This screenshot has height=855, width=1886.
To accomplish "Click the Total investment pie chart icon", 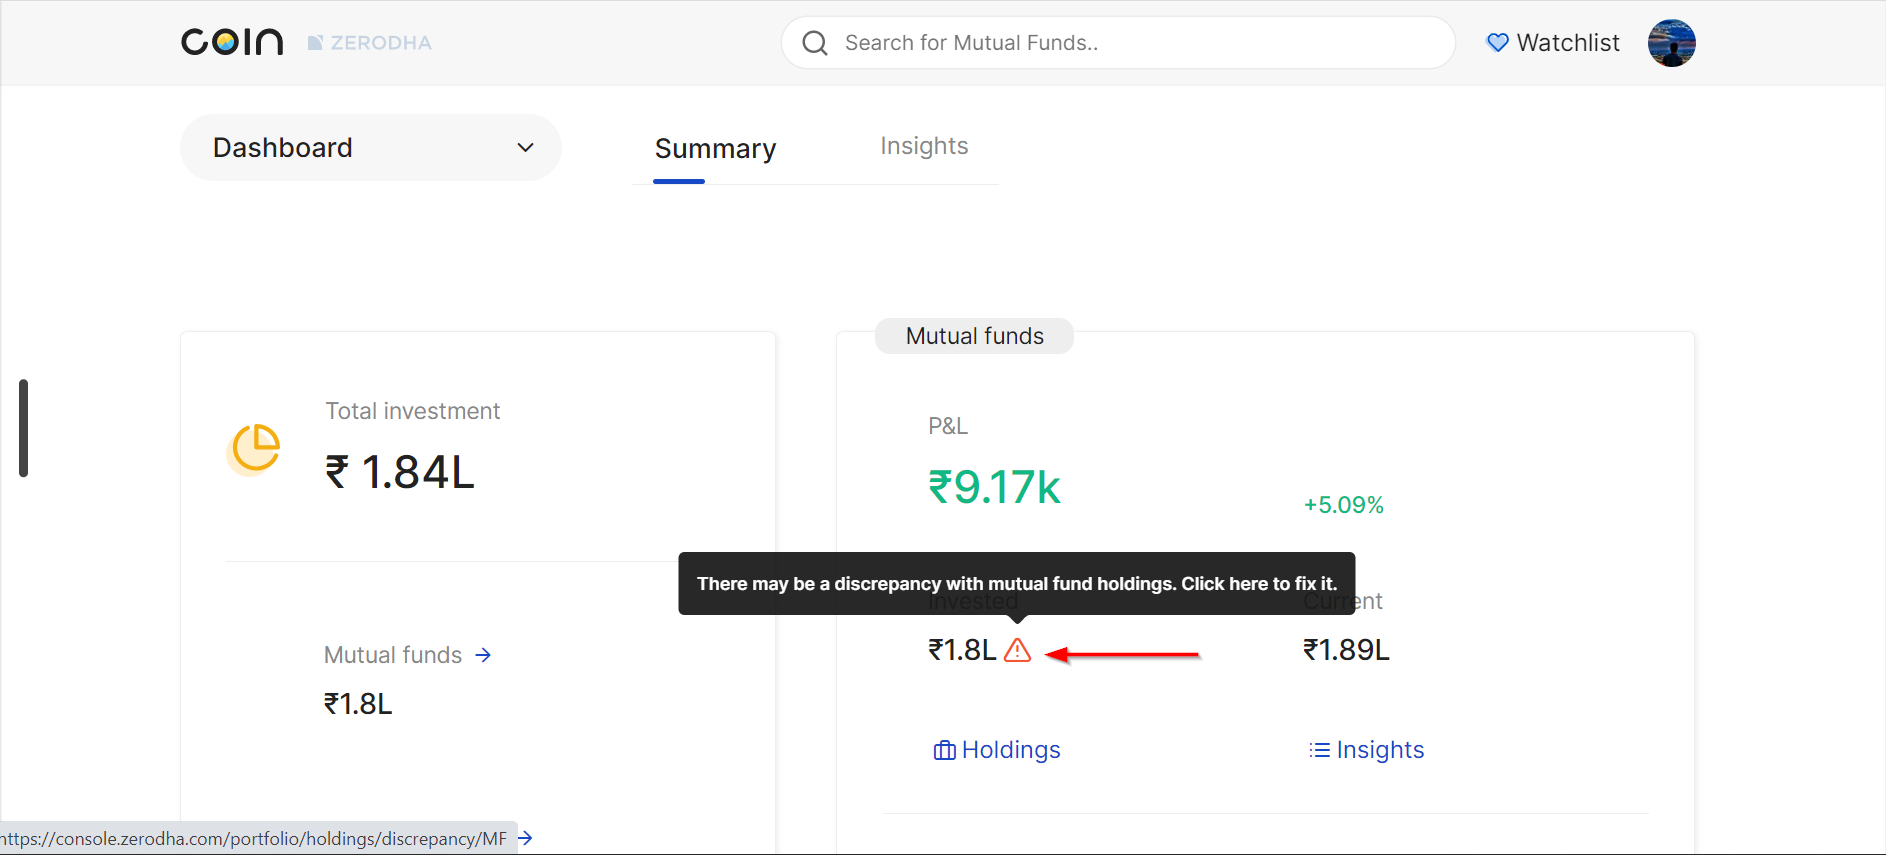I will (255, 448).
